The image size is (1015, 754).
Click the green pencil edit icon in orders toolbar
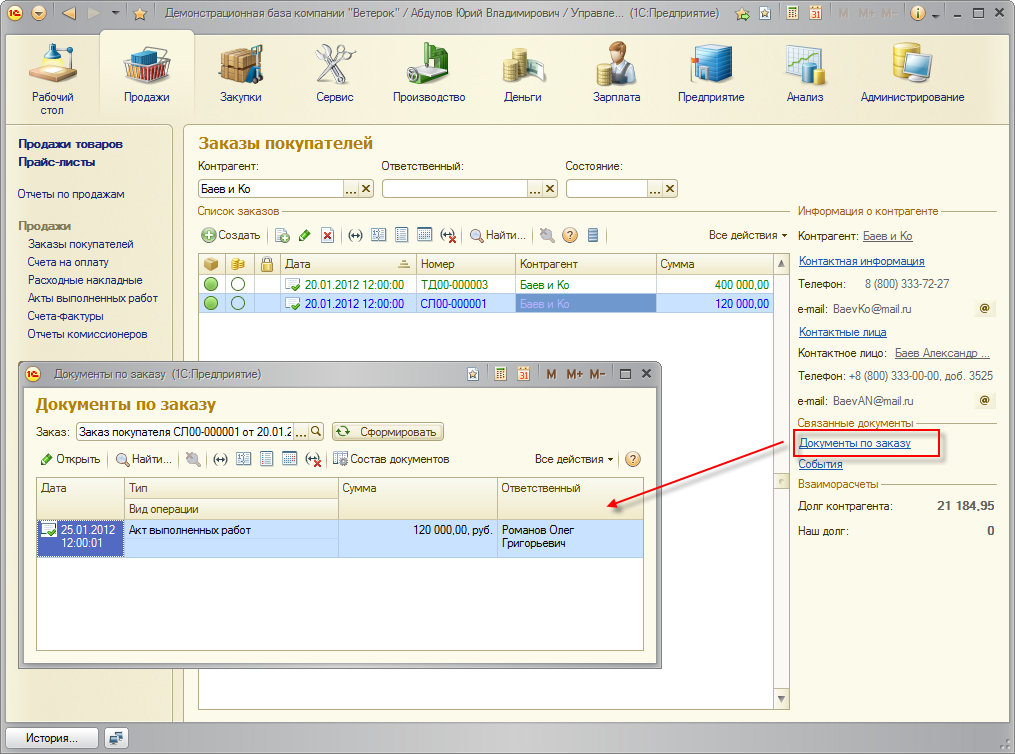click(305, 236)
